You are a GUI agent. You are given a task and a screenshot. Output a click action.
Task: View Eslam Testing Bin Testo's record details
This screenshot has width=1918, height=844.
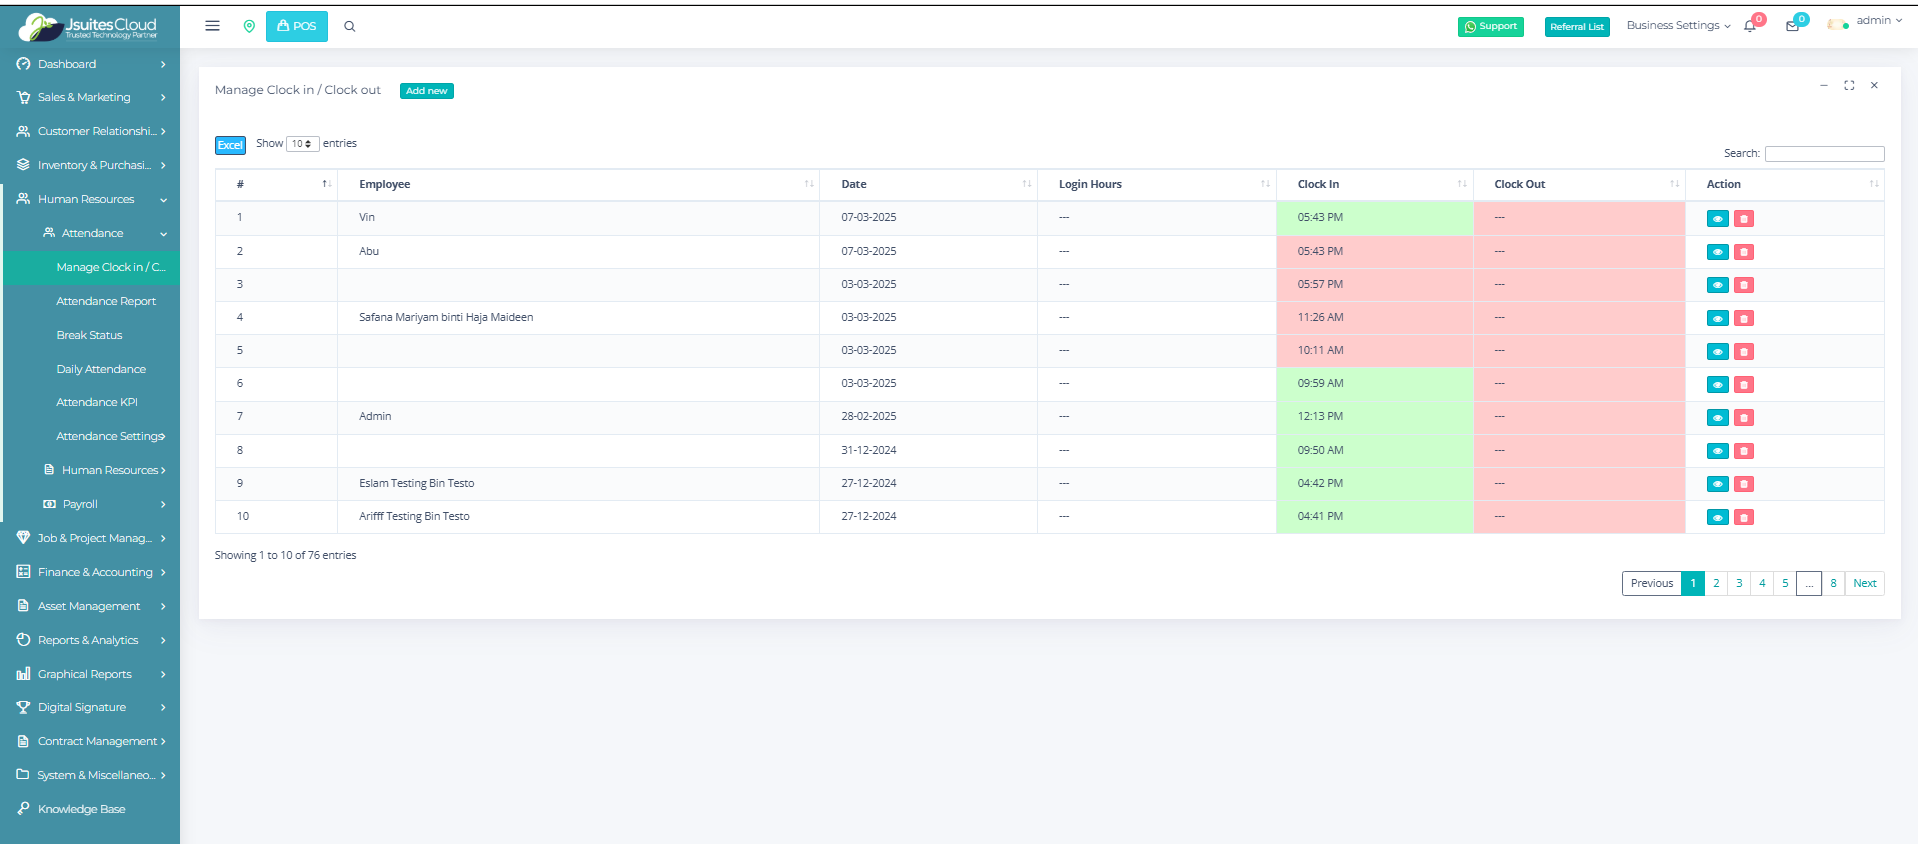point(1717,484)
